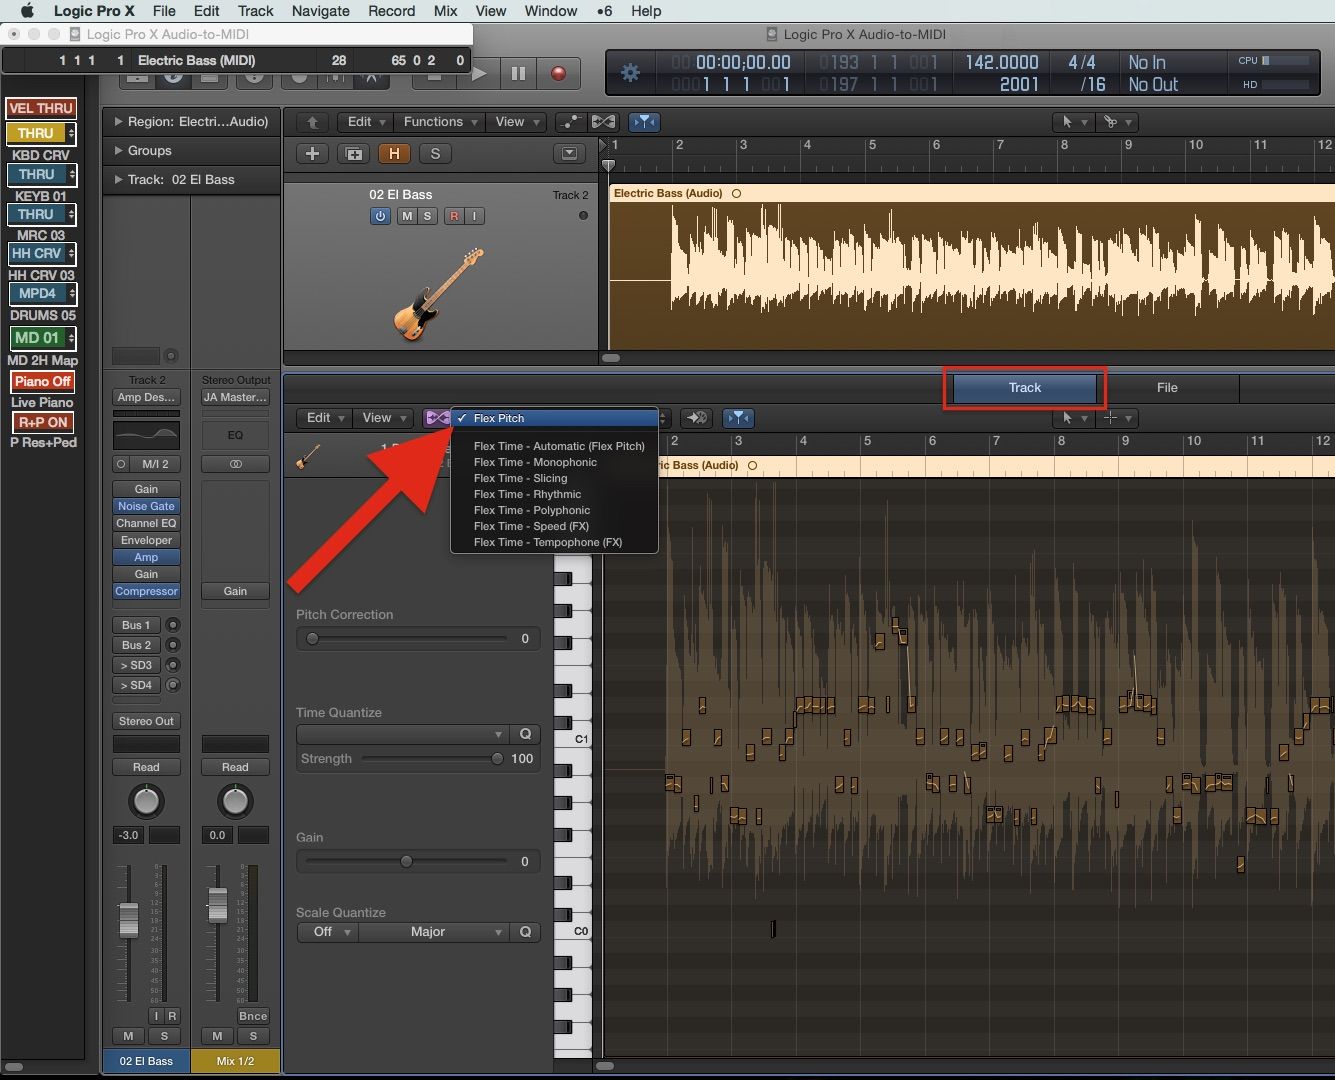Click the MIDI-in arrow icon in editor toolbar

pyautogui.click(x=696, y=418)
